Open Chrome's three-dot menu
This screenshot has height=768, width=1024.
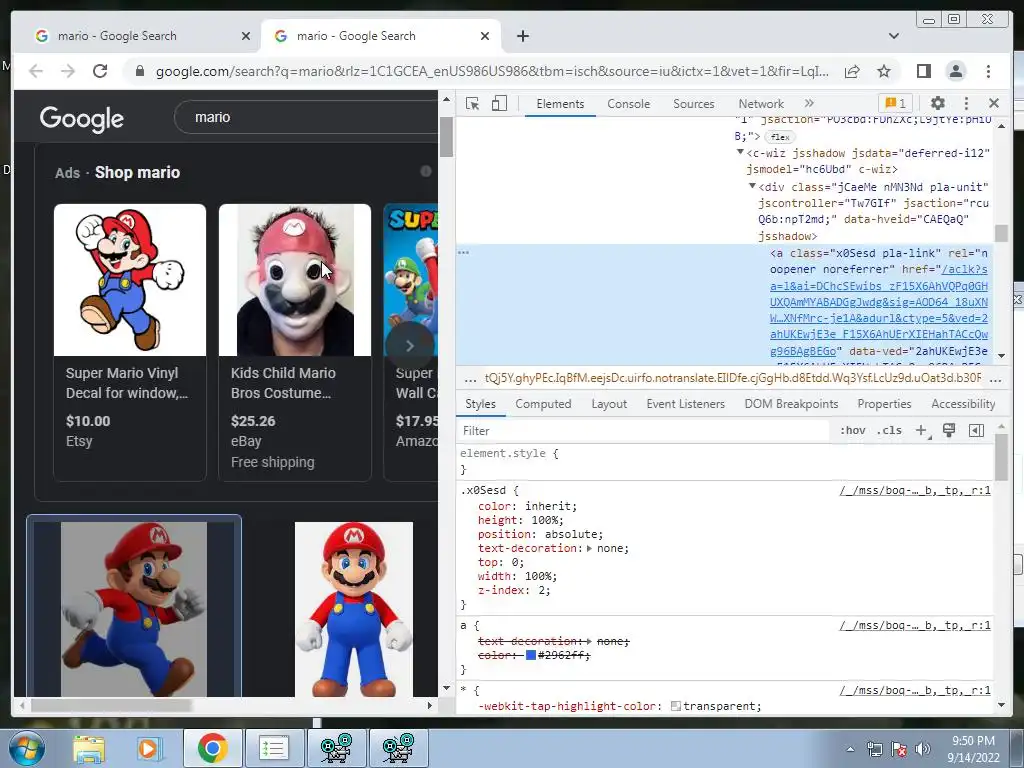coord(988,71)
